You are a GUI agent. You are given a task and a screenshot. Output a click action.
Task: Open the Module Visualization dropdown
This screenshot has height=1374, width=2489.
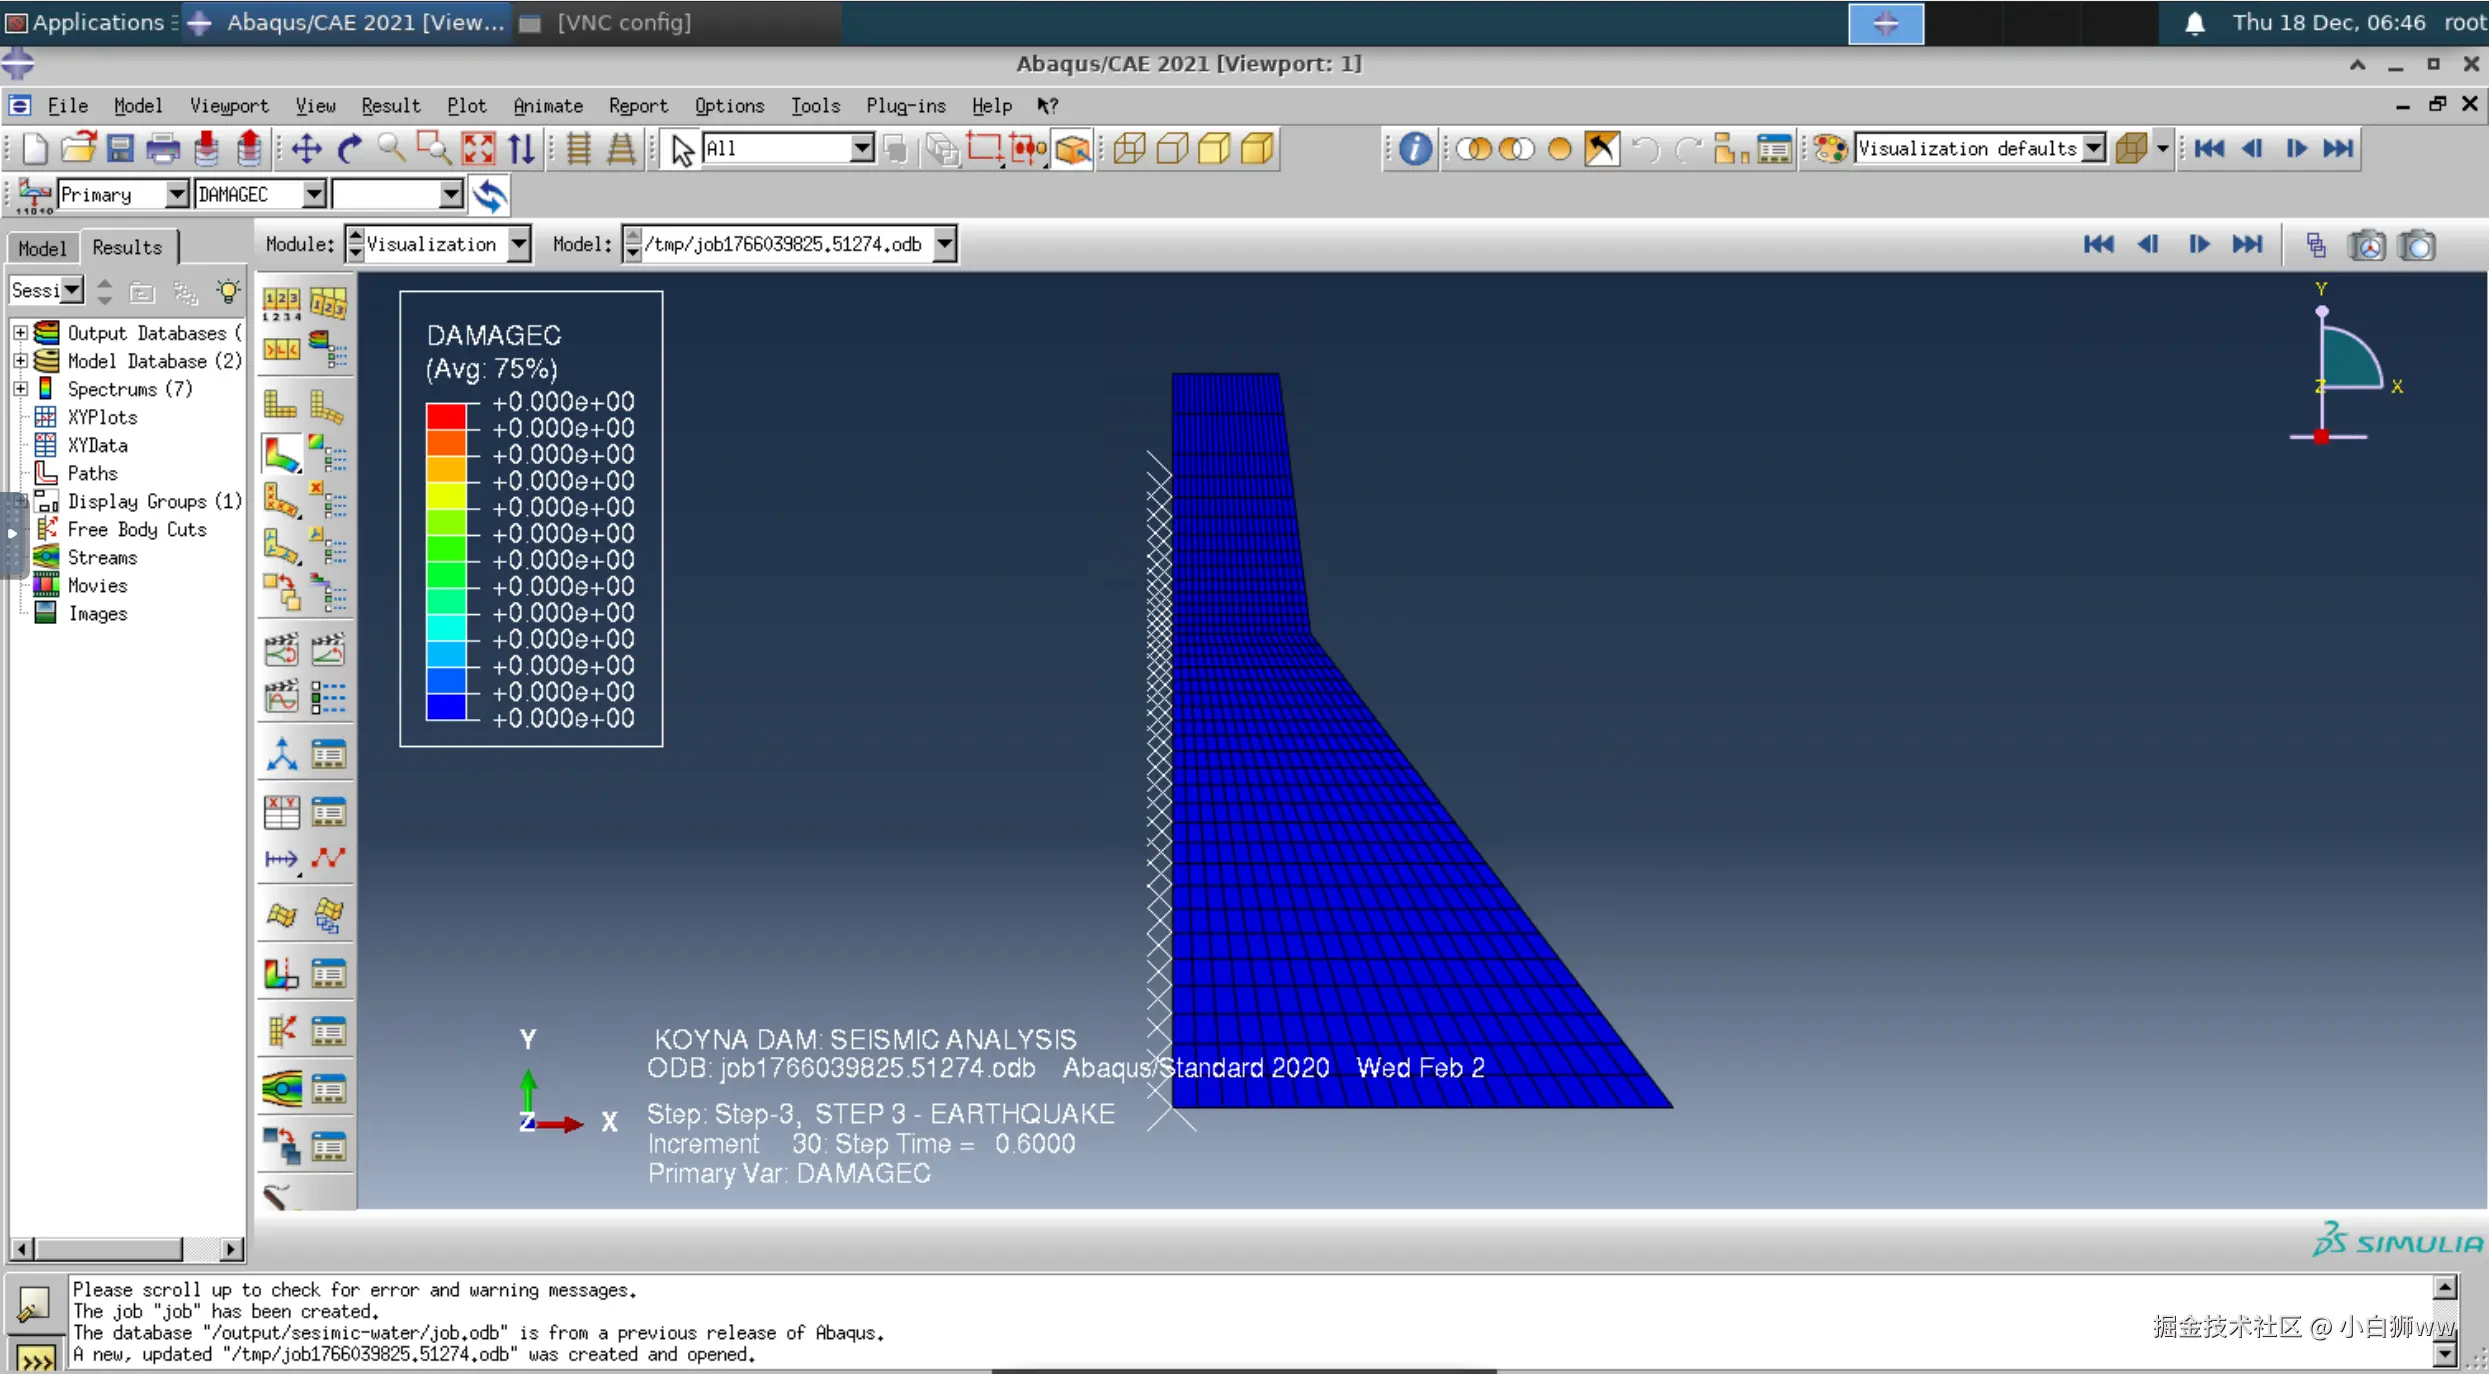[518, 244]
